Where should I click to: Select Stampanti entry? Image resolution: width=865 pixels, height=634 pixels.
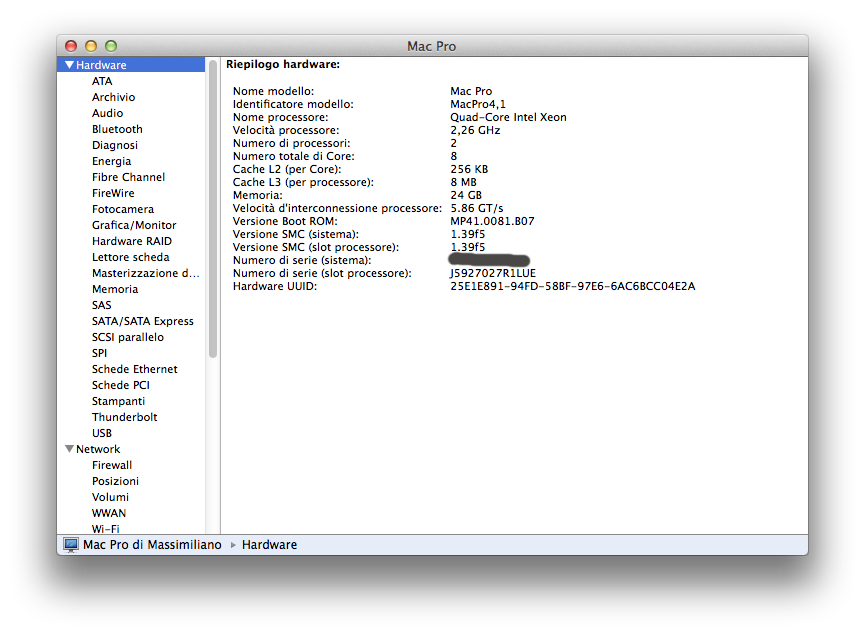pyautogui.click(x=118, y=401)
